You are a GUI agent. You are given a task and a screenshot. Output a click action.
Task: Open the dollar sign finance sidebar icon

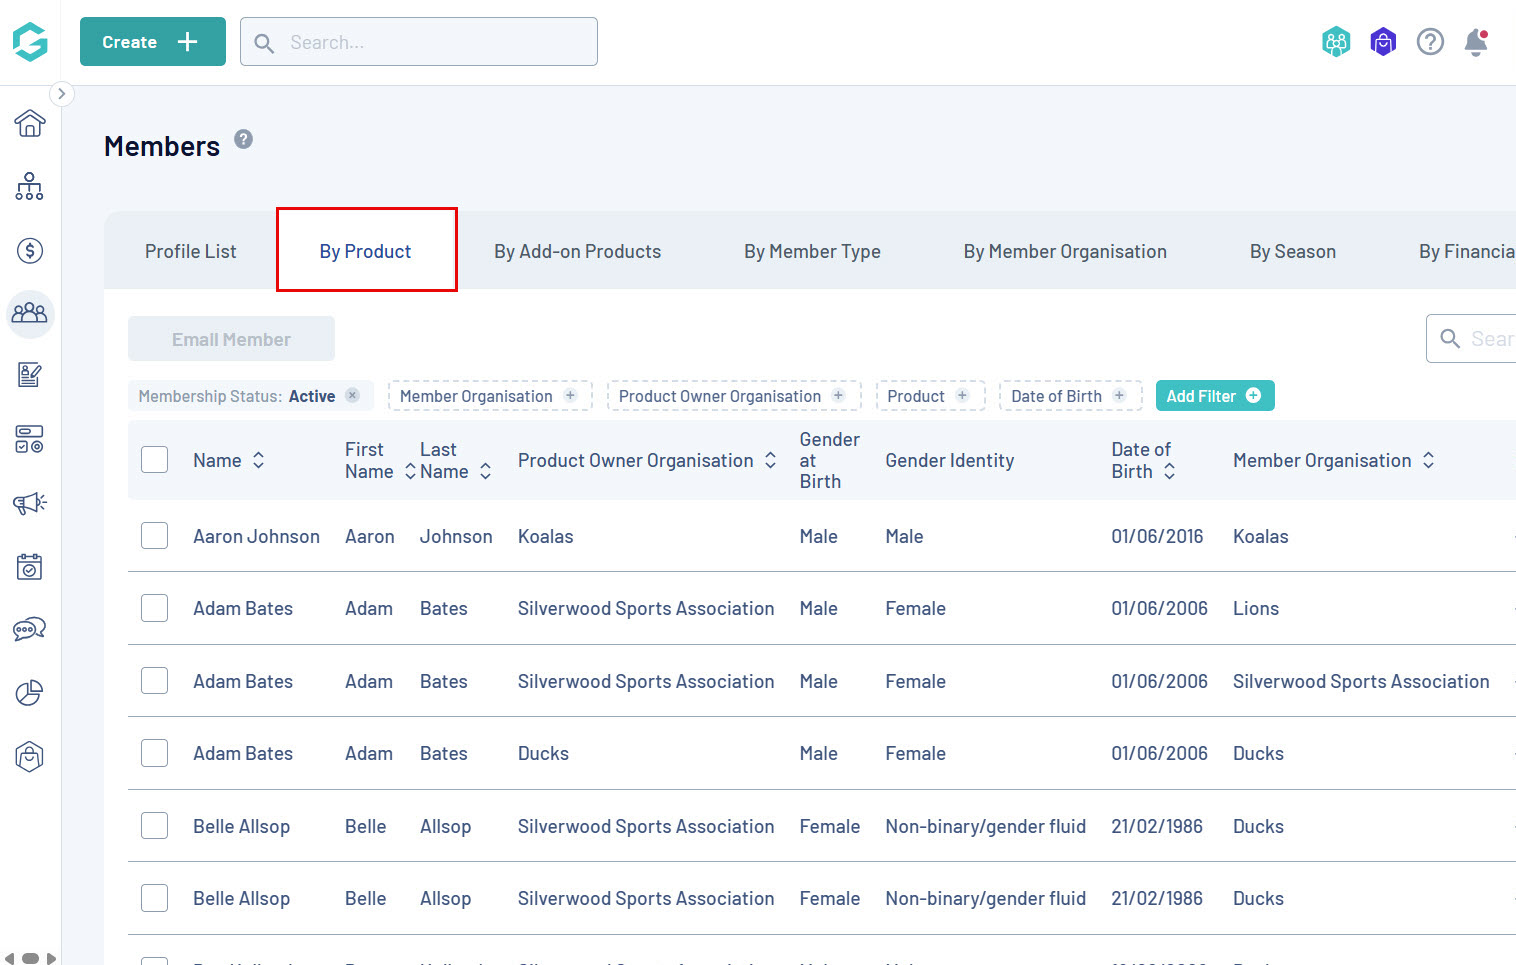pos(30,250)
